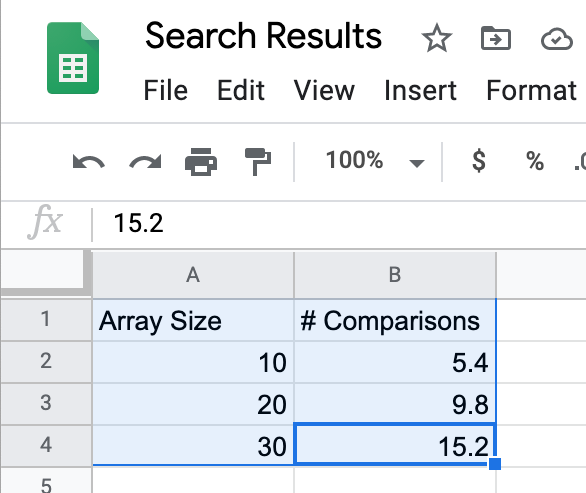This screenshot has height=493, width=586.
Task: Expand the 100% zoom dropdown
Action: point(417,163)
